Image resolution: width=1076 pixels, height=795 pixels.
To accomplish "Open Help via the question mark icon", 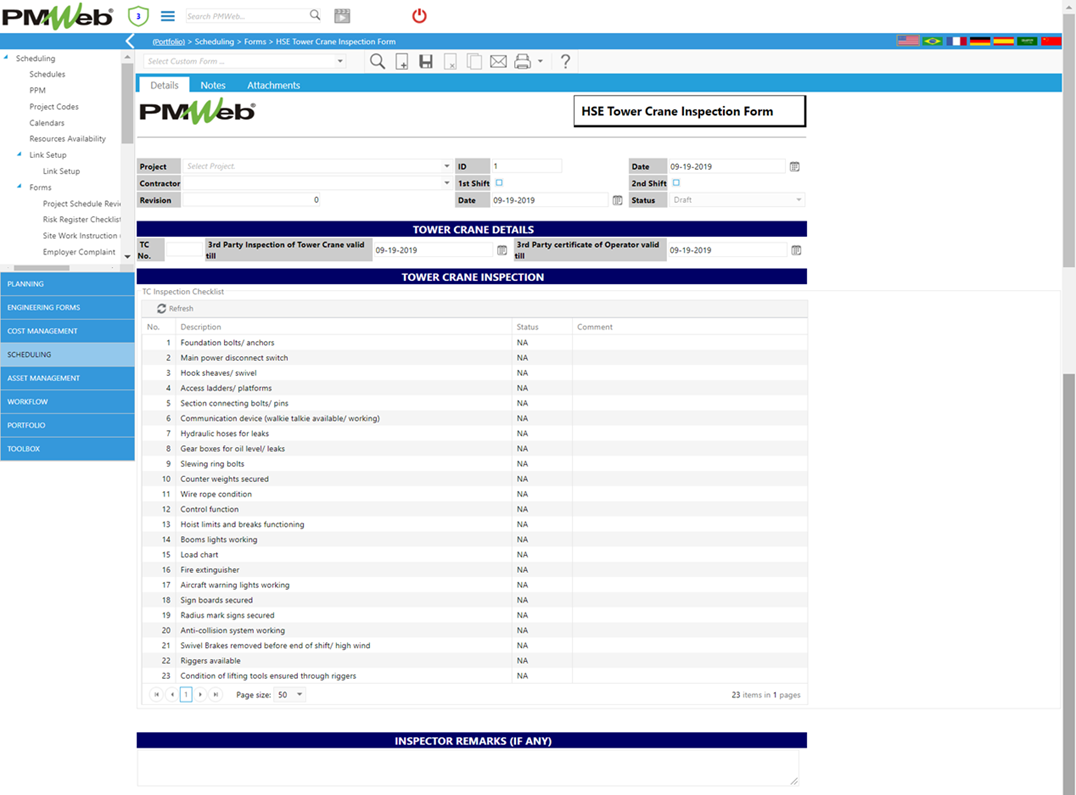I will [565, 62].
